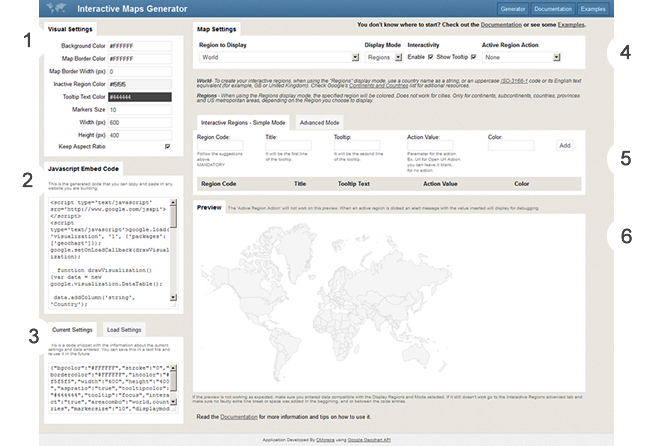The width and height of the screenshot is (655, 446).
Task: Open the Current Settings tab
Action: pos(72,330)
